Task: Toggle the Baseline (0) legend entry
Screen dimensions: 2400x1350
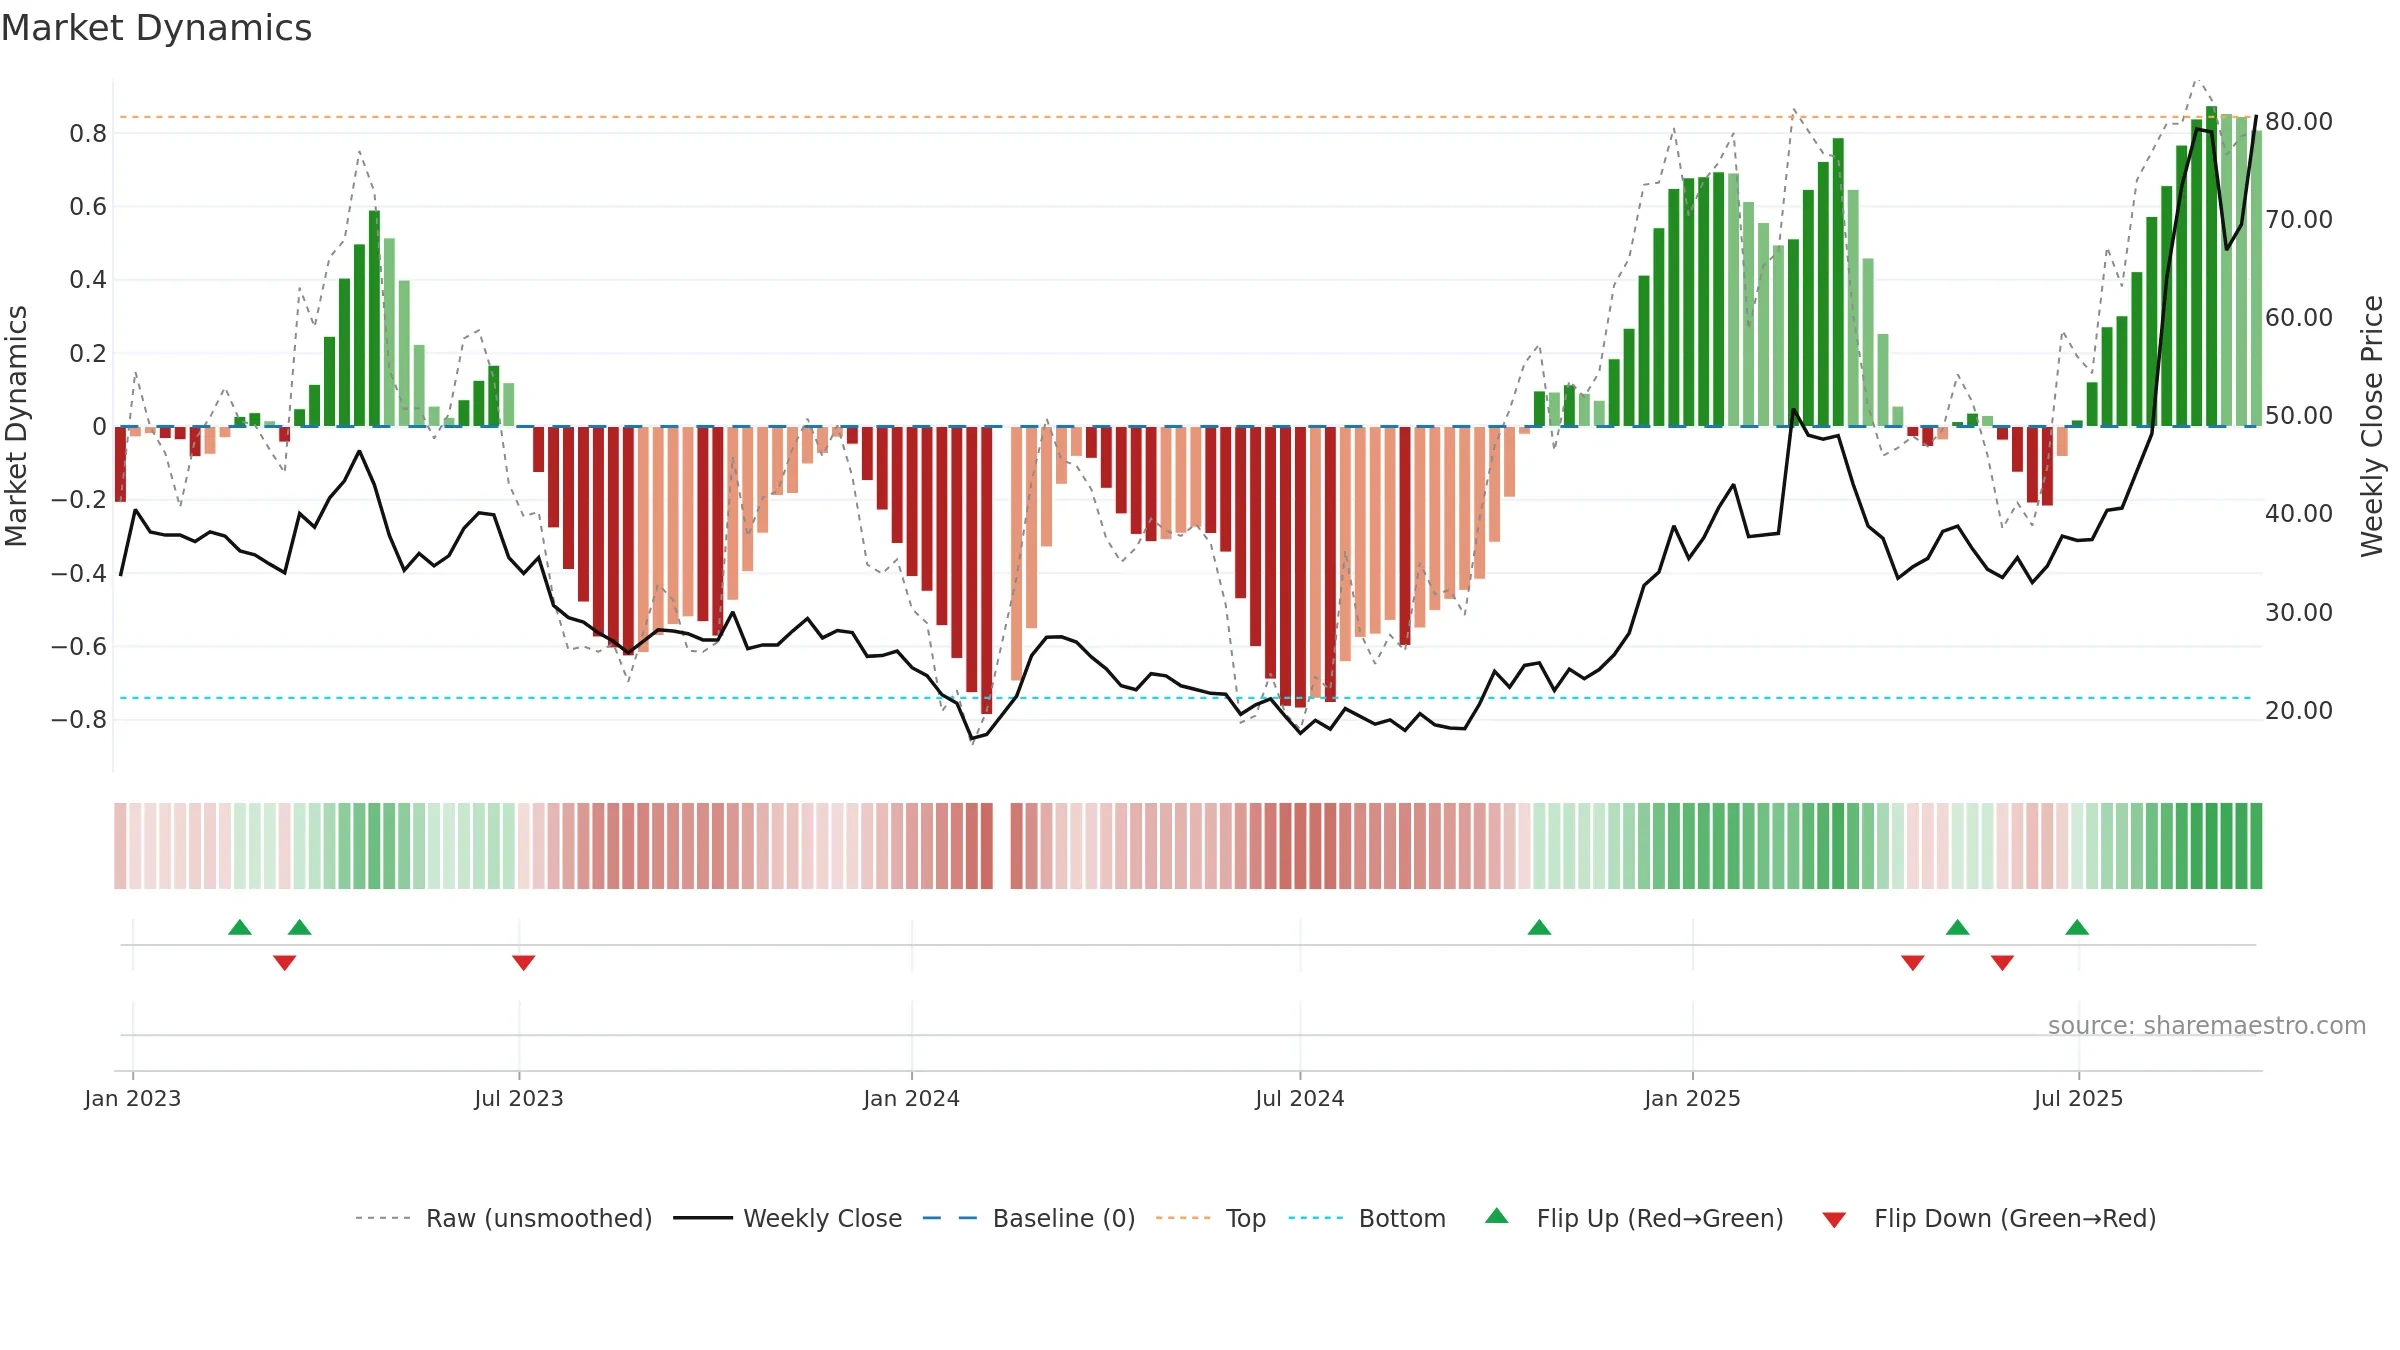Action: click(x=1028, y=1218)
